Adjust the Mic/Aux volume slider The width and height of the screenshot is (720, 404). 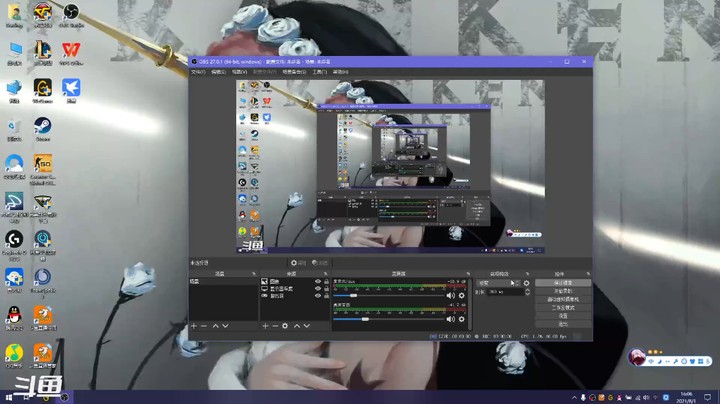388,296
